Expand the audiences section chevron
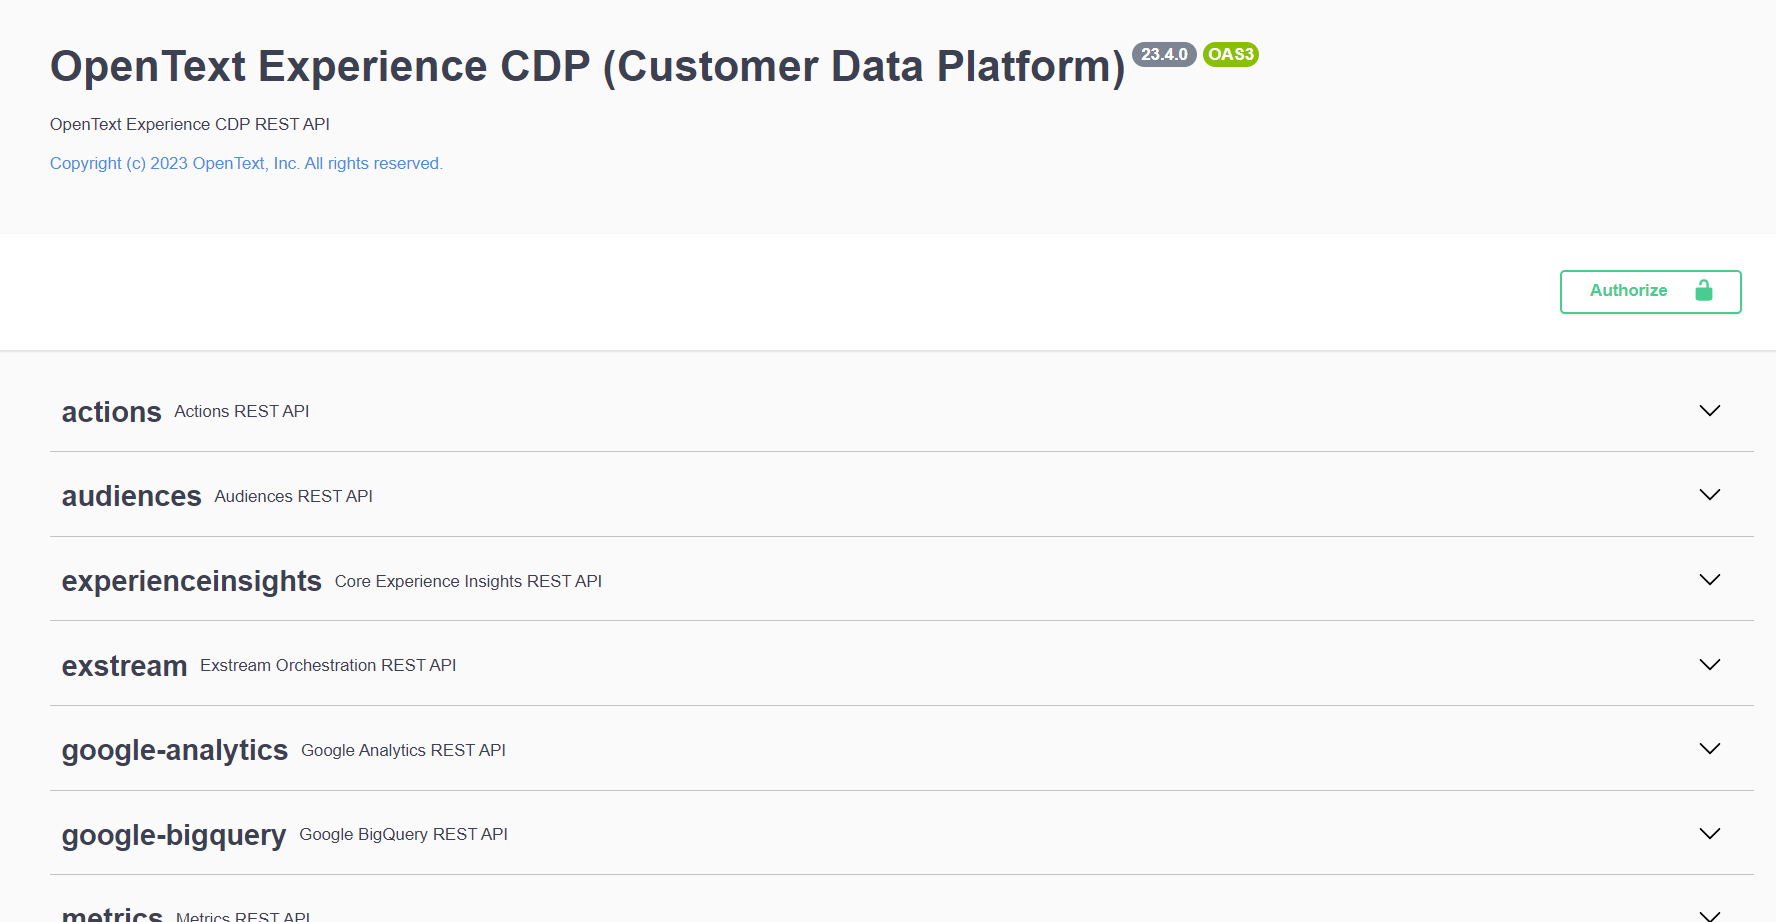The image size is (1776, 922). [1709, 495]
